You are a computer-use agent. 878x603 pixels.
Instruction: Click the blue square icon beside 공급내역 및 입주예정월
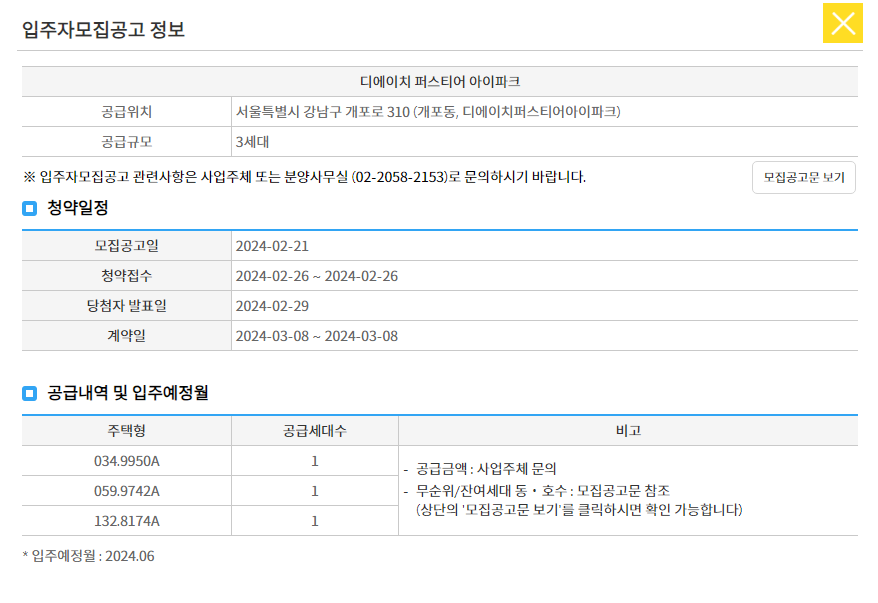click(30, 393)
